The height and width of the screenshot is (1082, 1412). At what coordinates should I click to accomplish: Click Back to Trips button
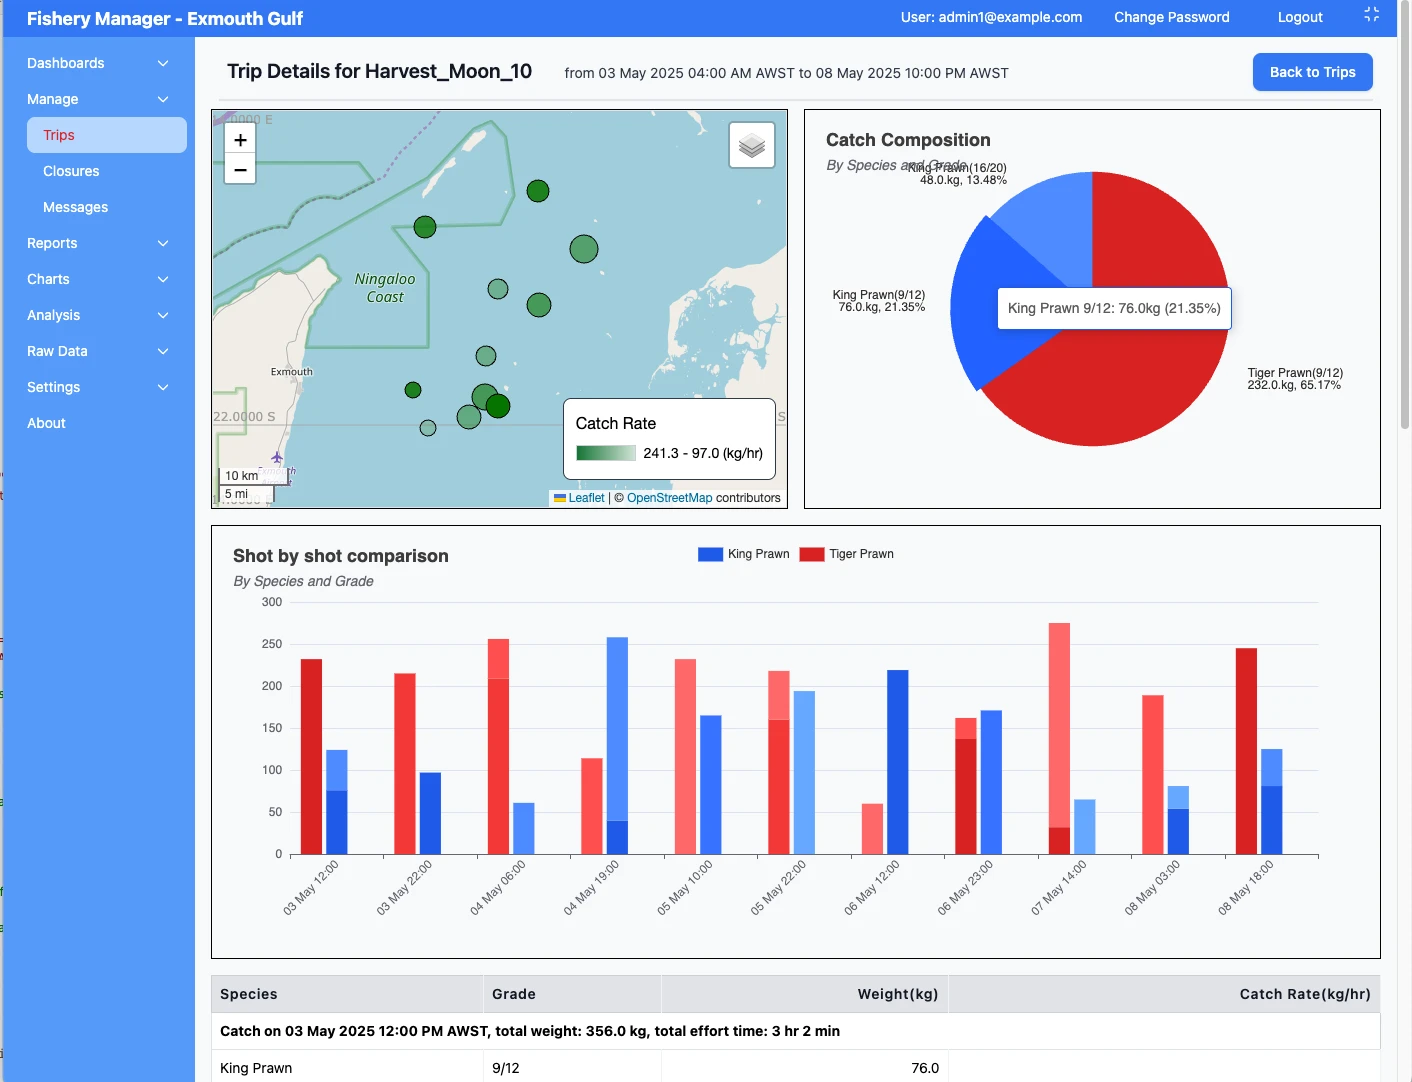pos(1312,72)
